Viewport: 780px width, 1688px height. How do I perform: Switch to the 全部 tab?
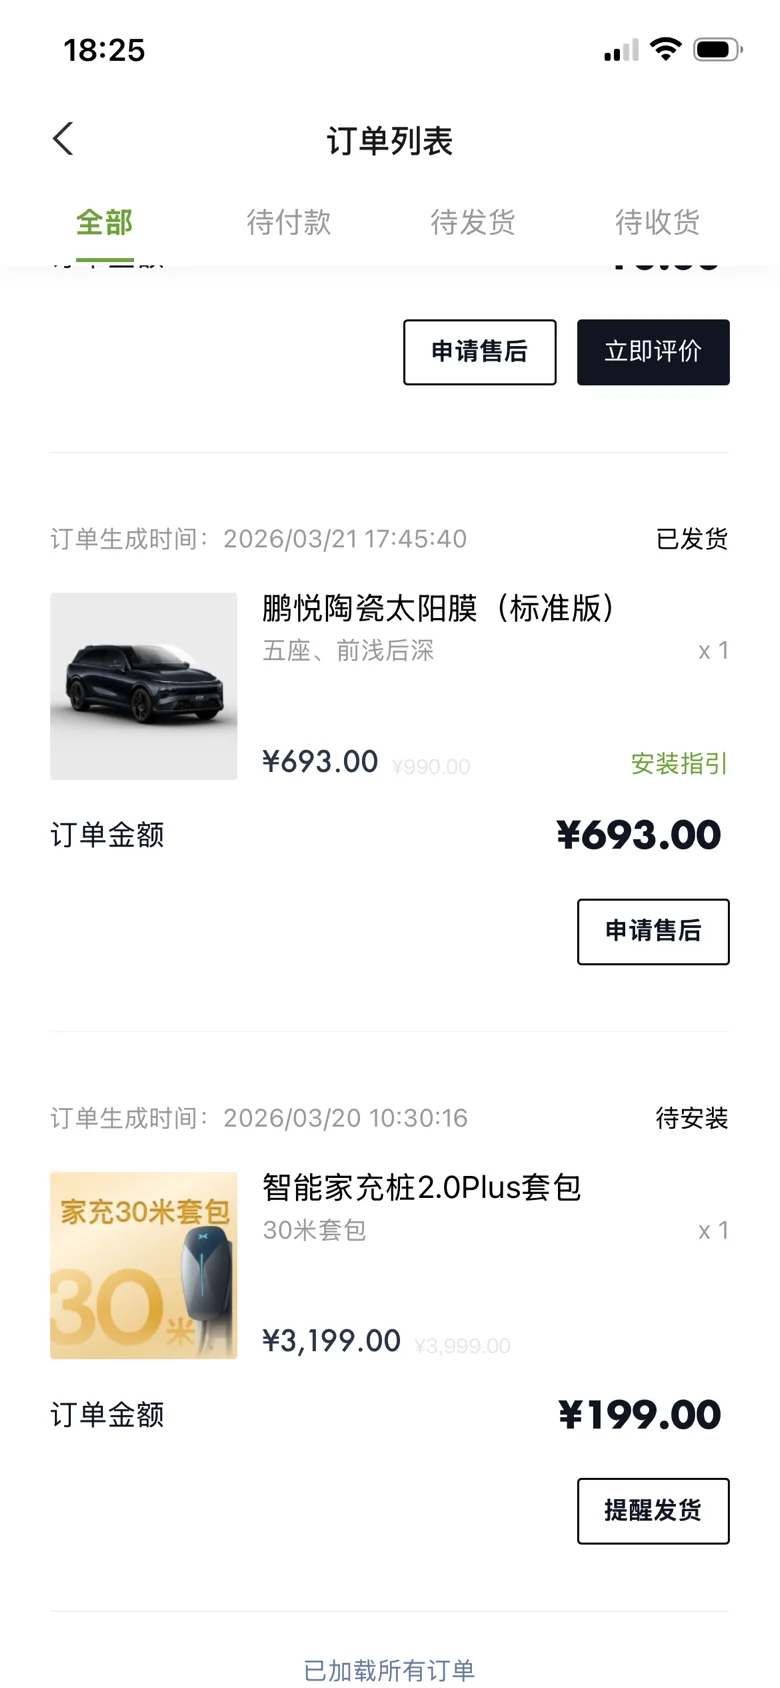click(x=105, y=222)
